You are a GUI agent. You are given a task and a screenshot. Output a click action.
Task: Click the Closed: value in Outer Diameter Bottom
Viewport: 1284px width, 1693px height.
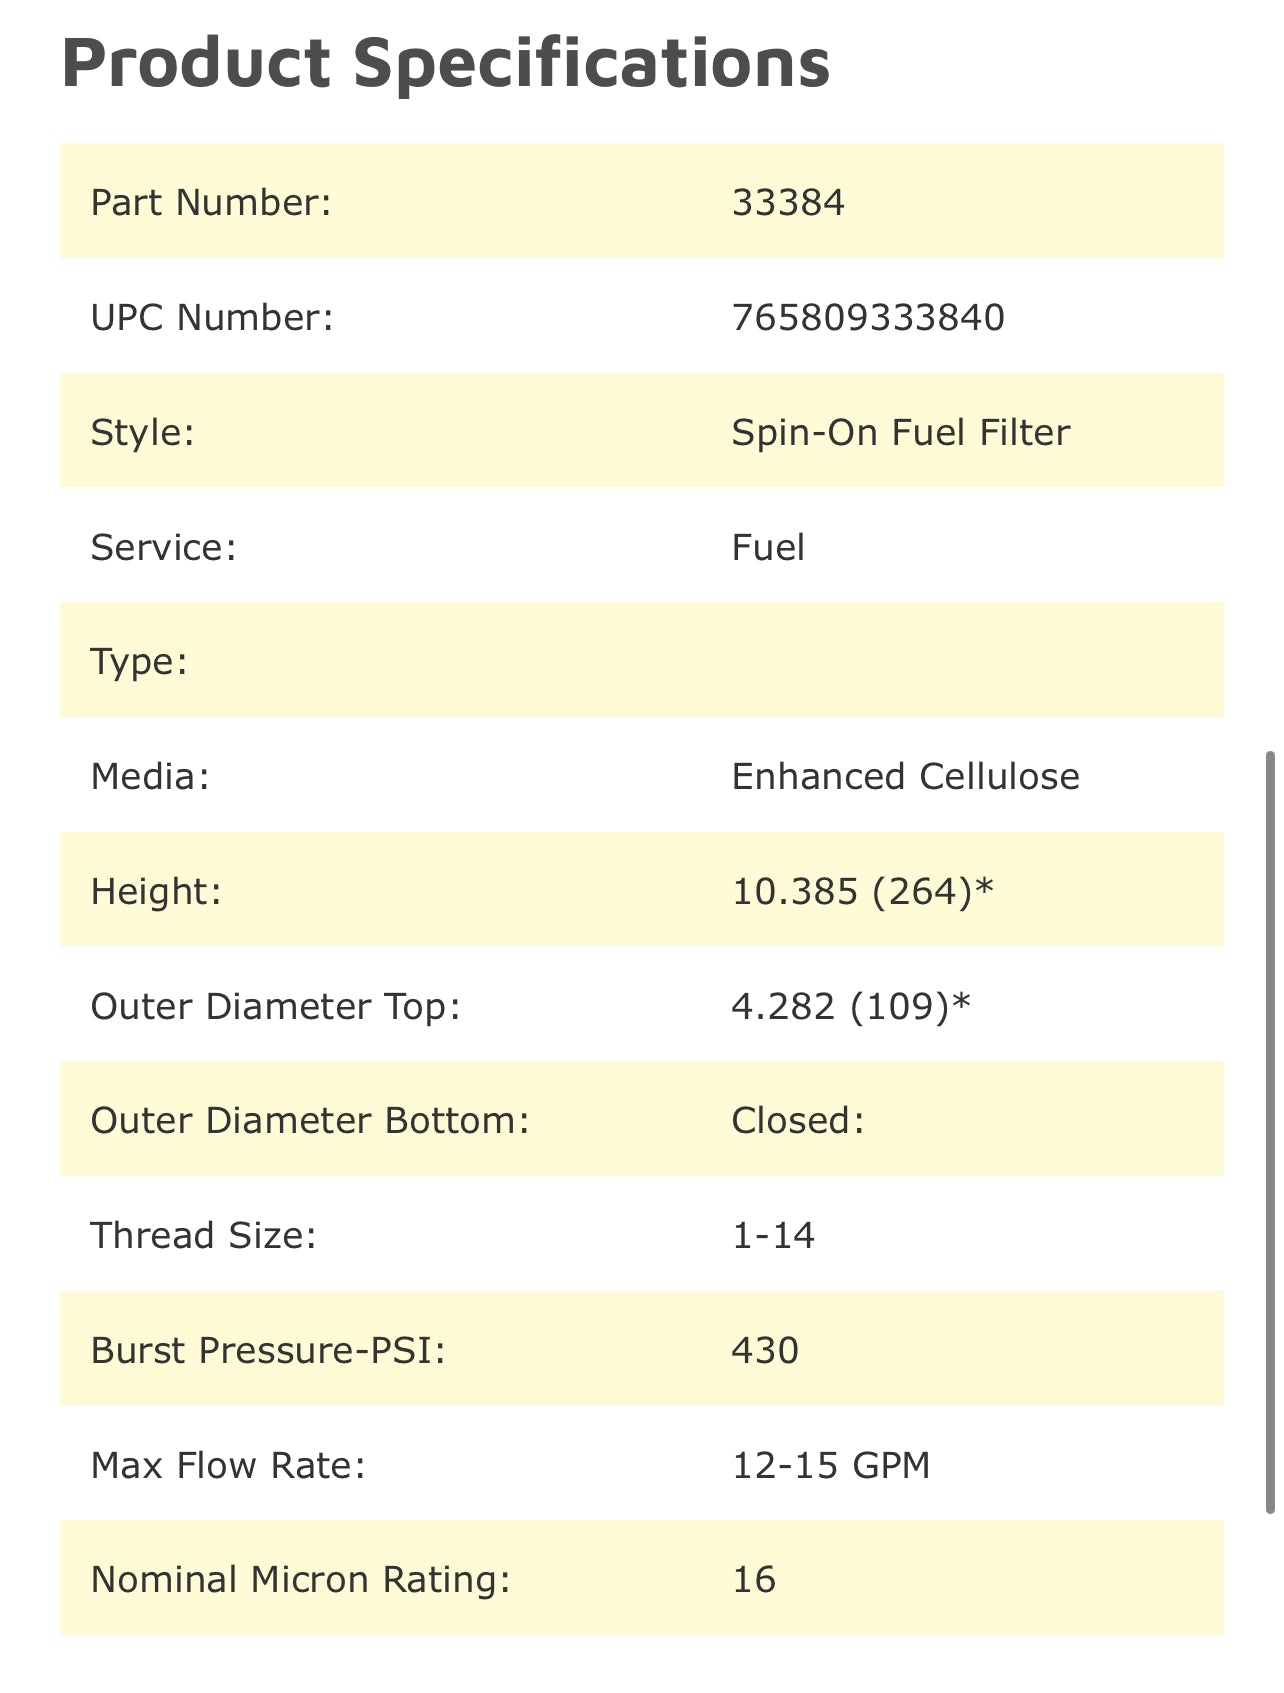tap(797, 1120)
